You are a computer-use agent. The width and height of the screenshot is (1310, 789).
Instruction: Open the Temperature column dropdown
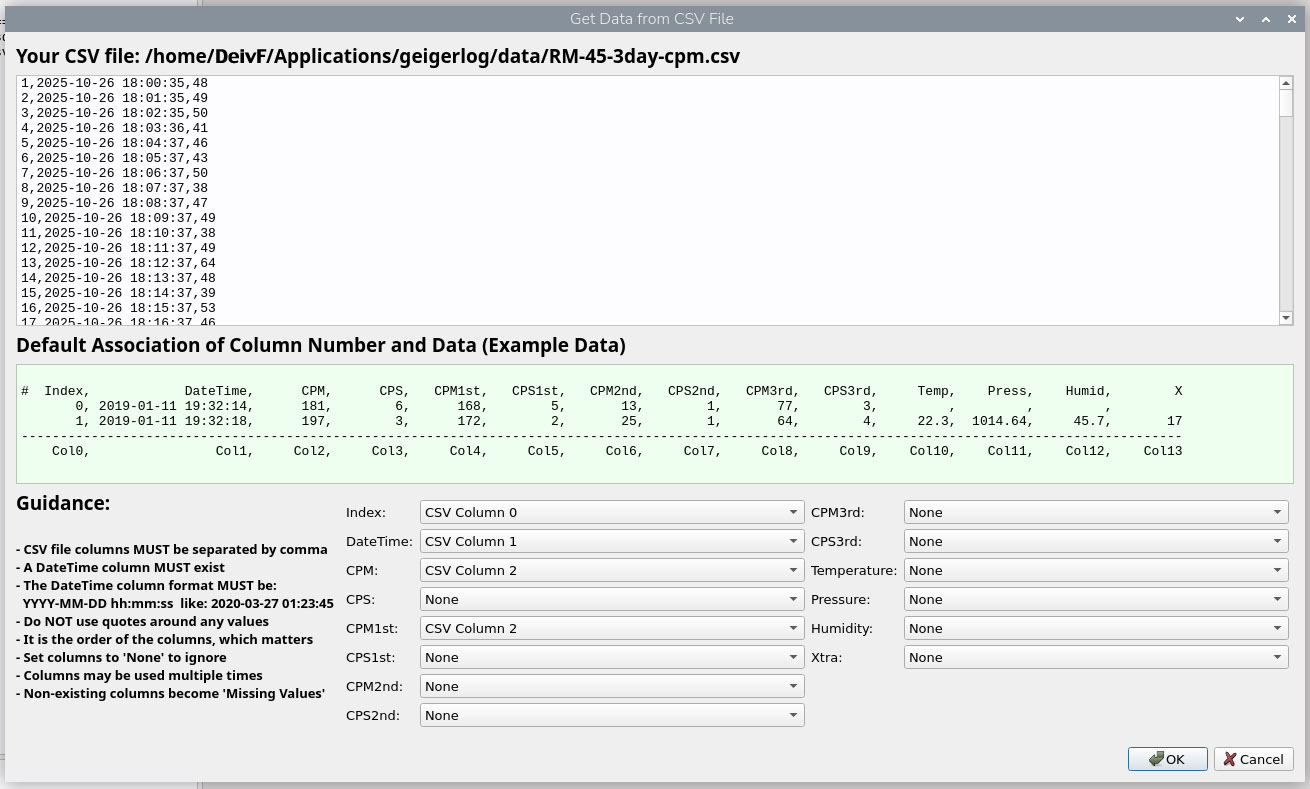coord(1095,570)
